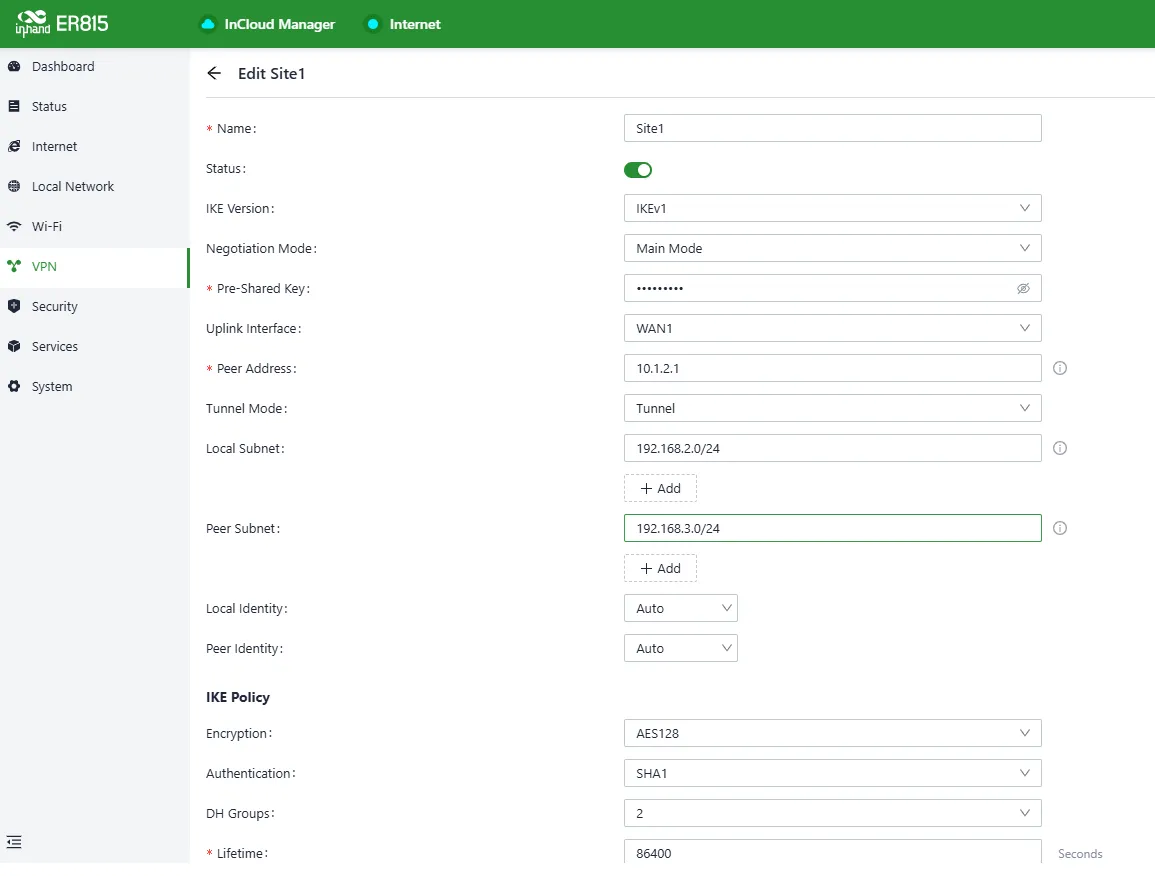Show info tooltip for Peer Subnet
This screenshot has height=876, width=1155.
1060,528
